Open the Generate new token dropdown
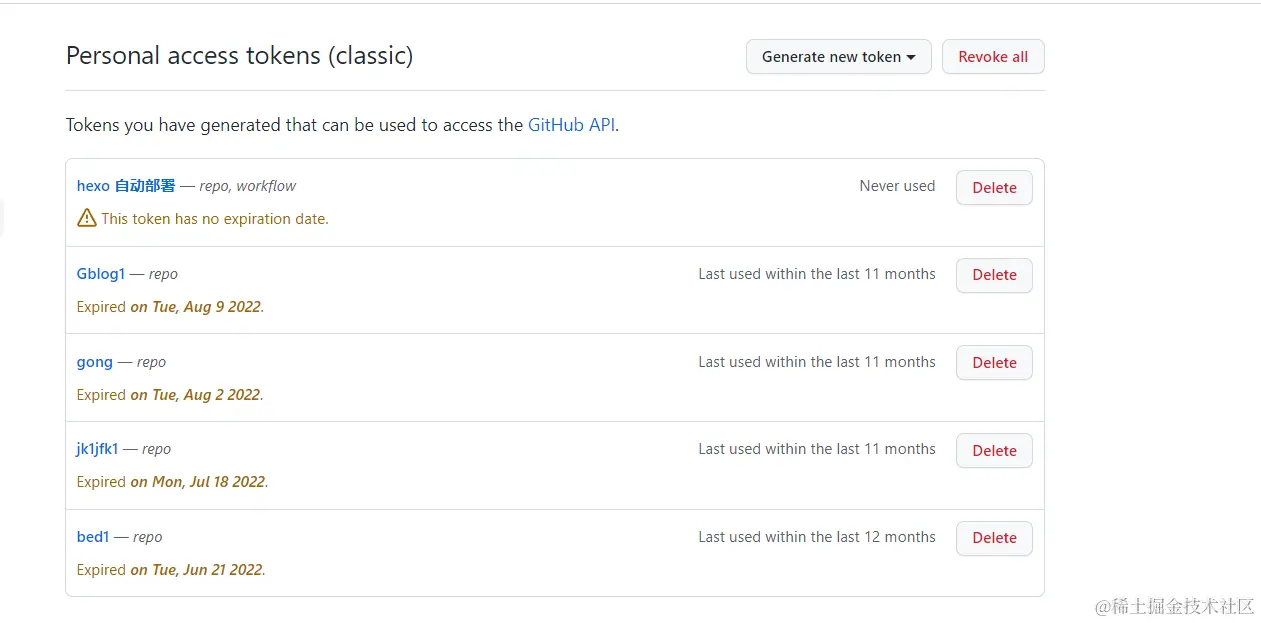 [838, 57]
